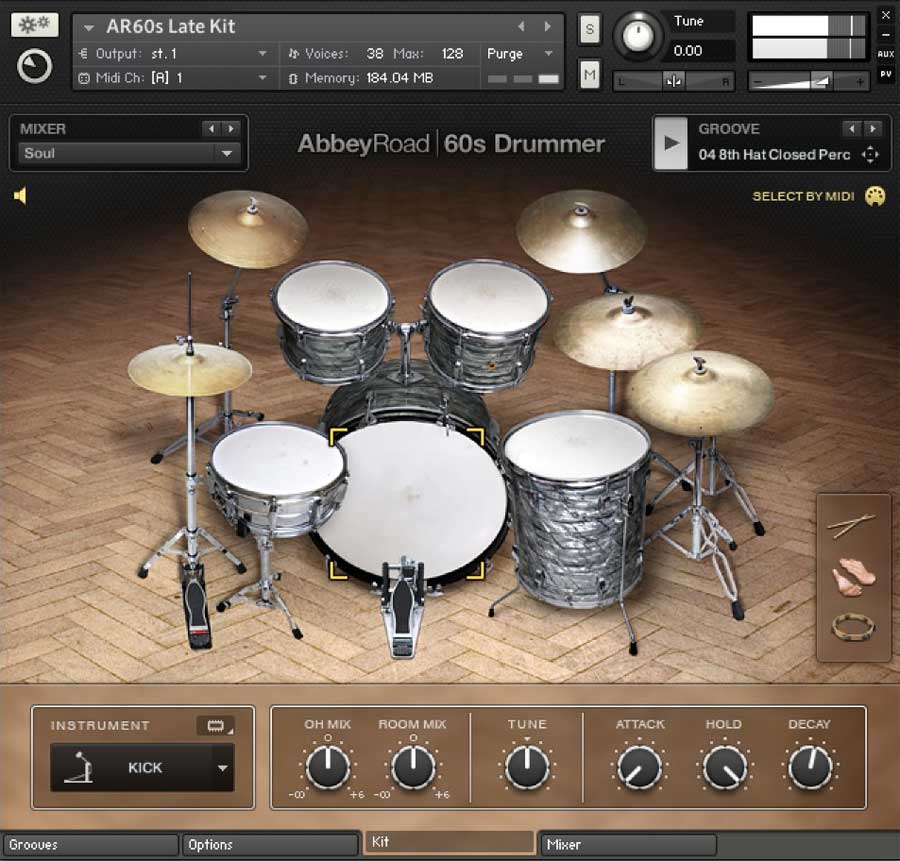Expand the Mixer preset Soul dropdown
The image size is (900, 861).
coord(227,153)
